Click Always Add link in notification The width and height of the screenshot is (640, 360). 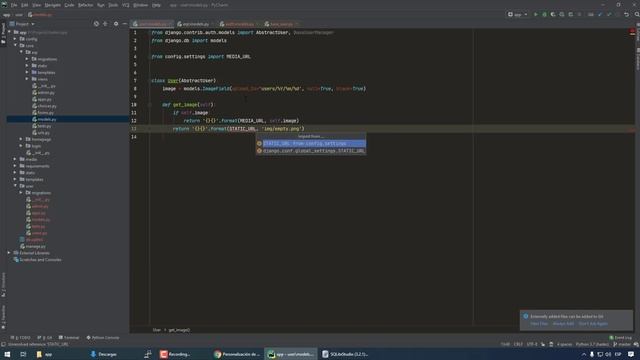pos(563,324)
